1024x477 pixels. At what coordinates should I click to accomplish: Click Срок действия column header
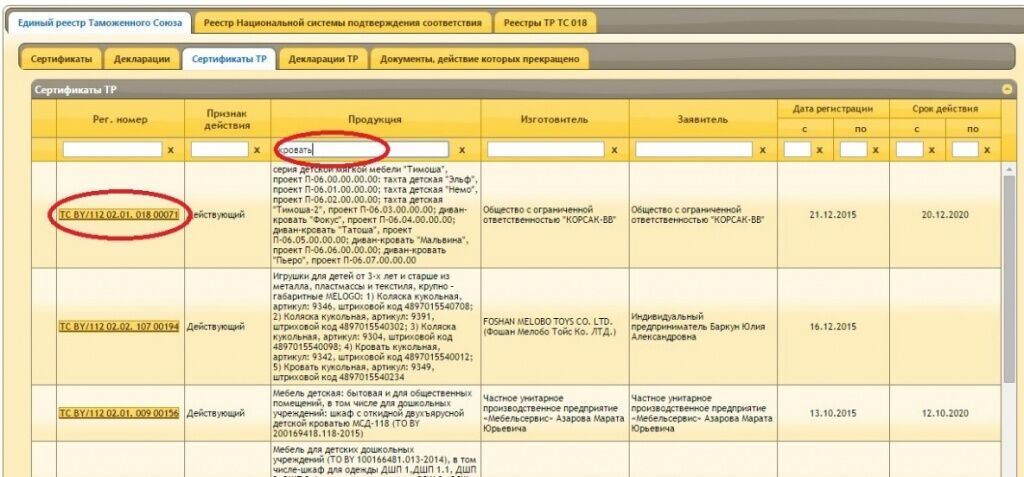coord(945,109)
